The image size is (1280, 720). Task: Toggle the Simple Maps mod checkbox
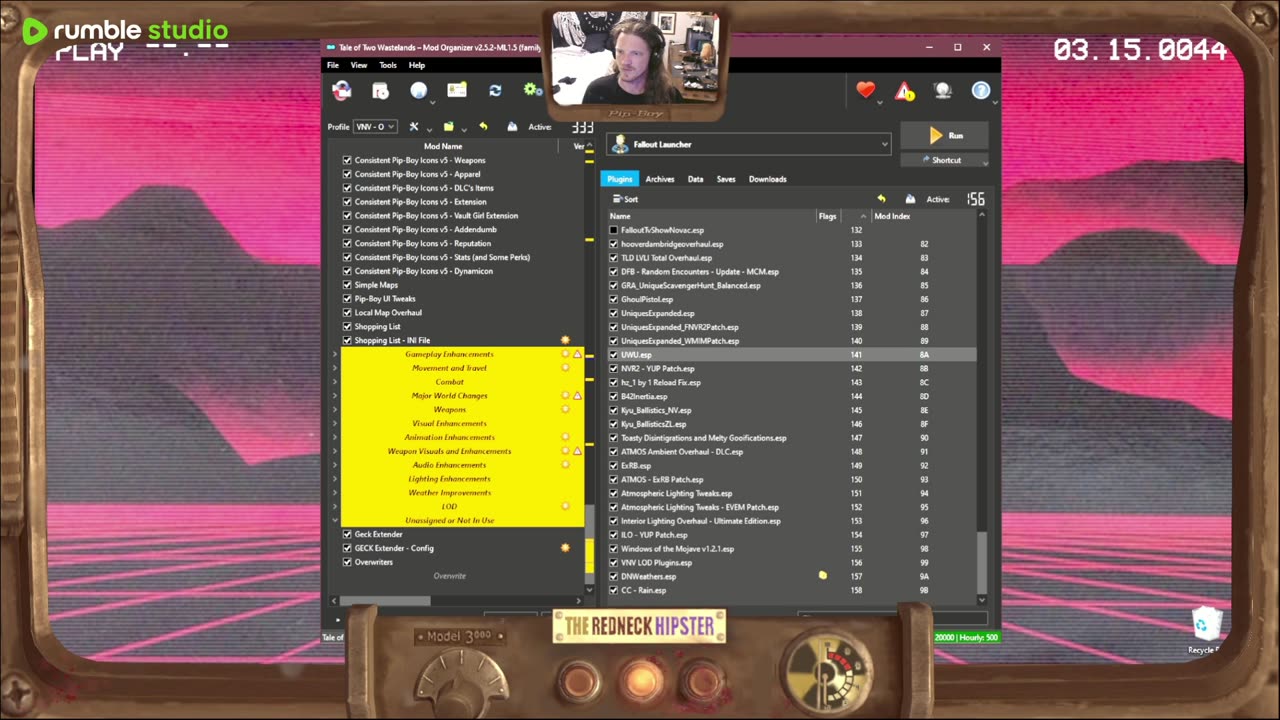(x=347, y=285)
